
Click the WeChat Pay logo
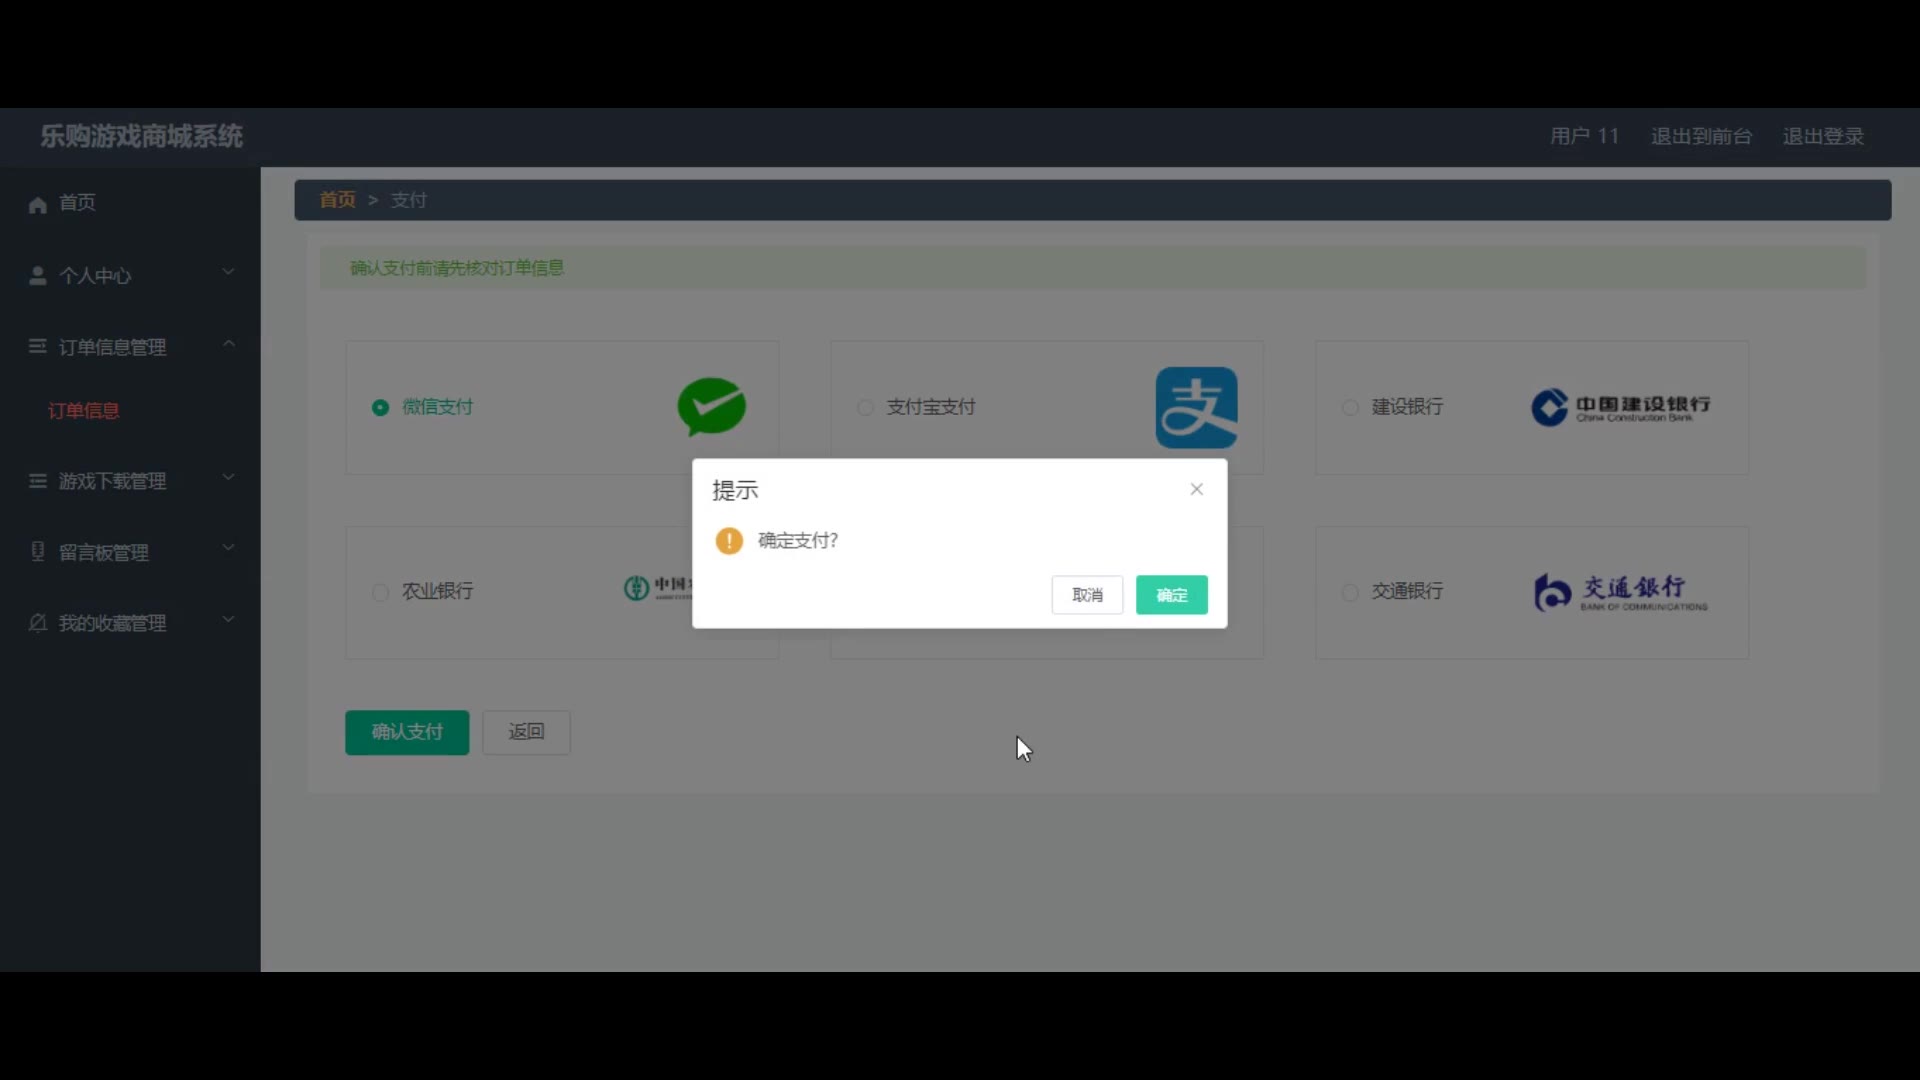click(x=712, y=407)
